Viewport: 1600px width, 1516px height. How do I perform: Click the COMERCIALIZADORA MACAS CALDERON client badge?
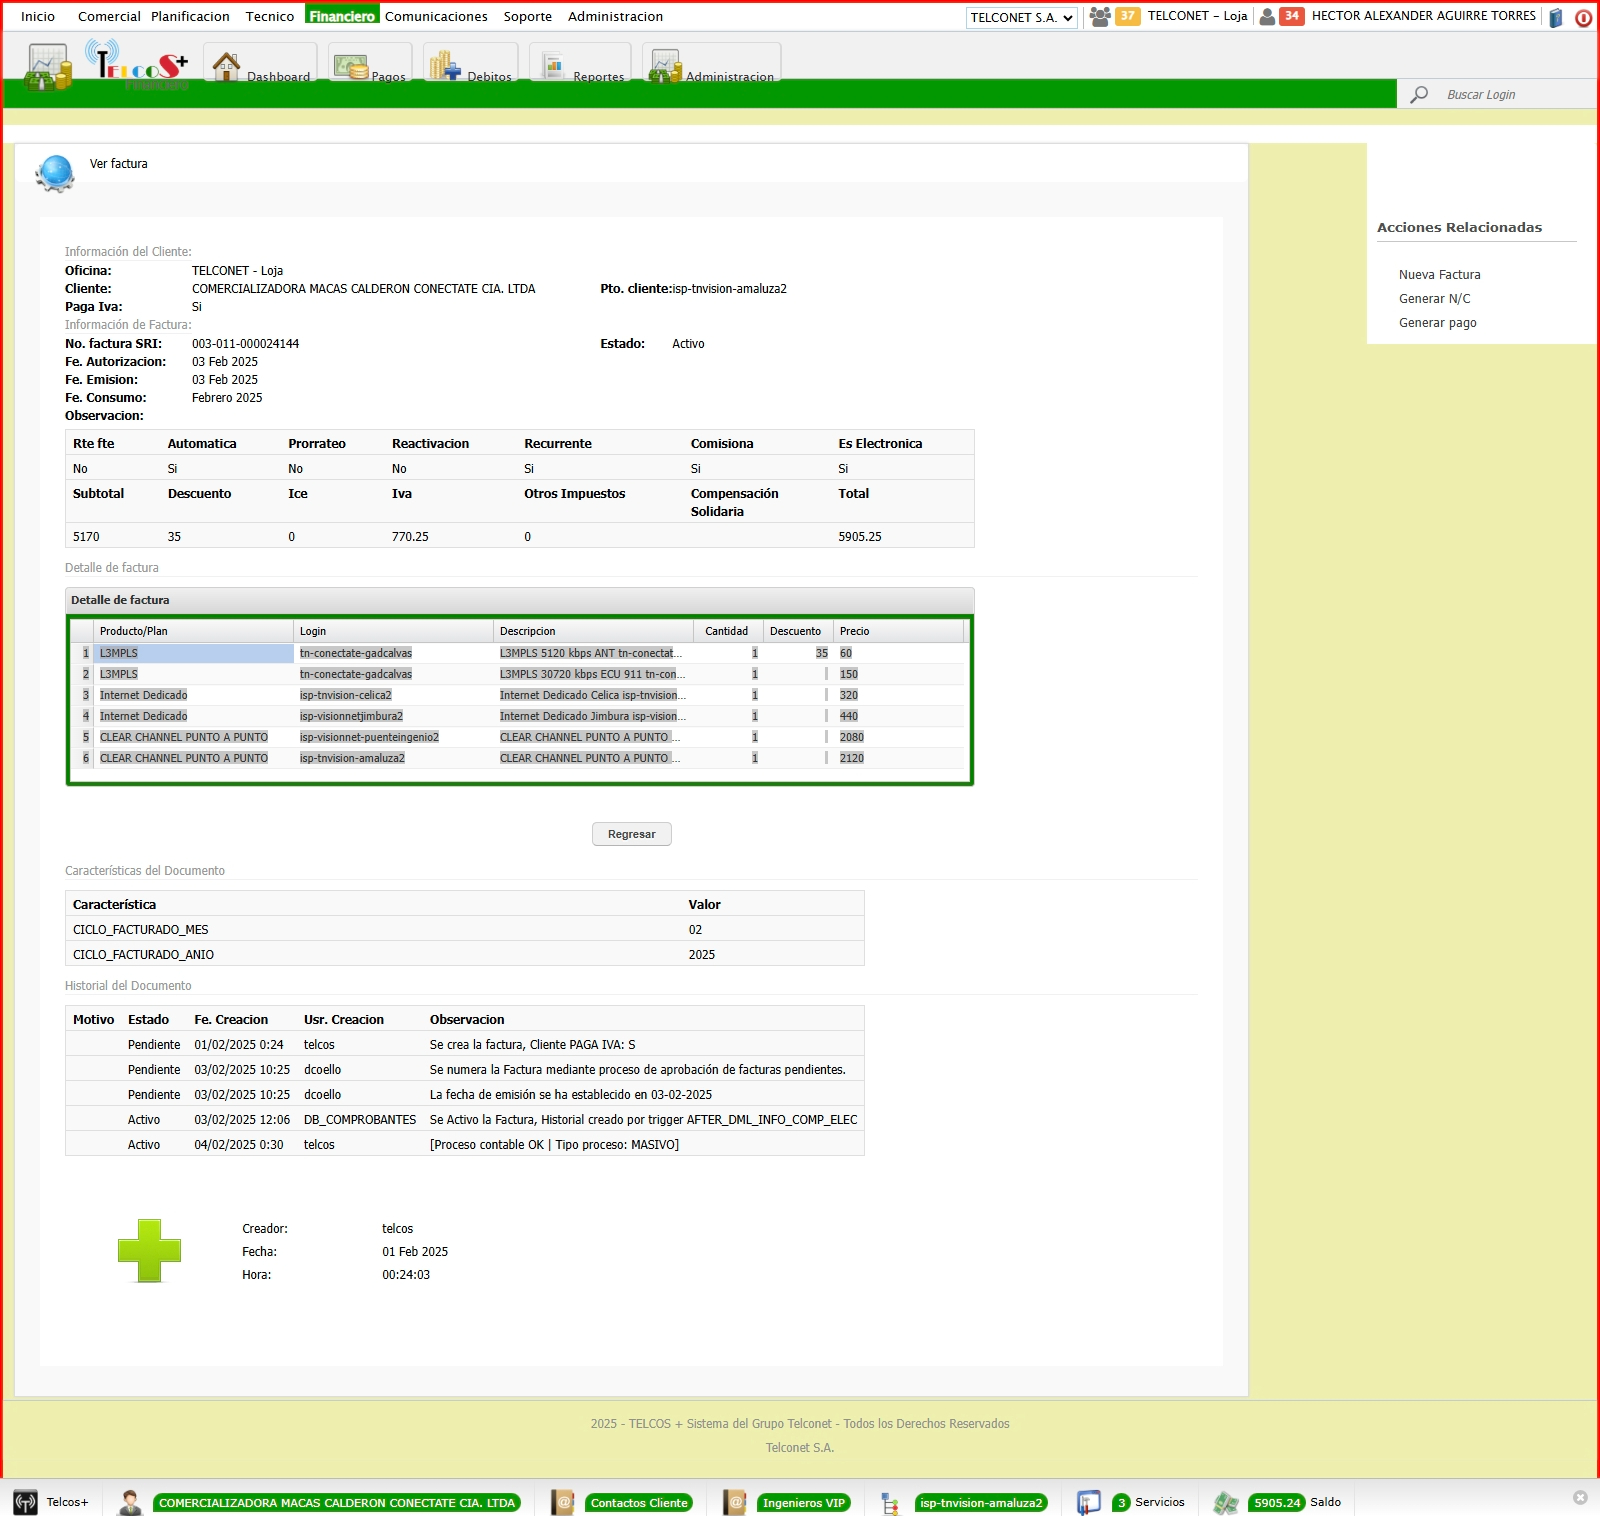pos(337,1503)
